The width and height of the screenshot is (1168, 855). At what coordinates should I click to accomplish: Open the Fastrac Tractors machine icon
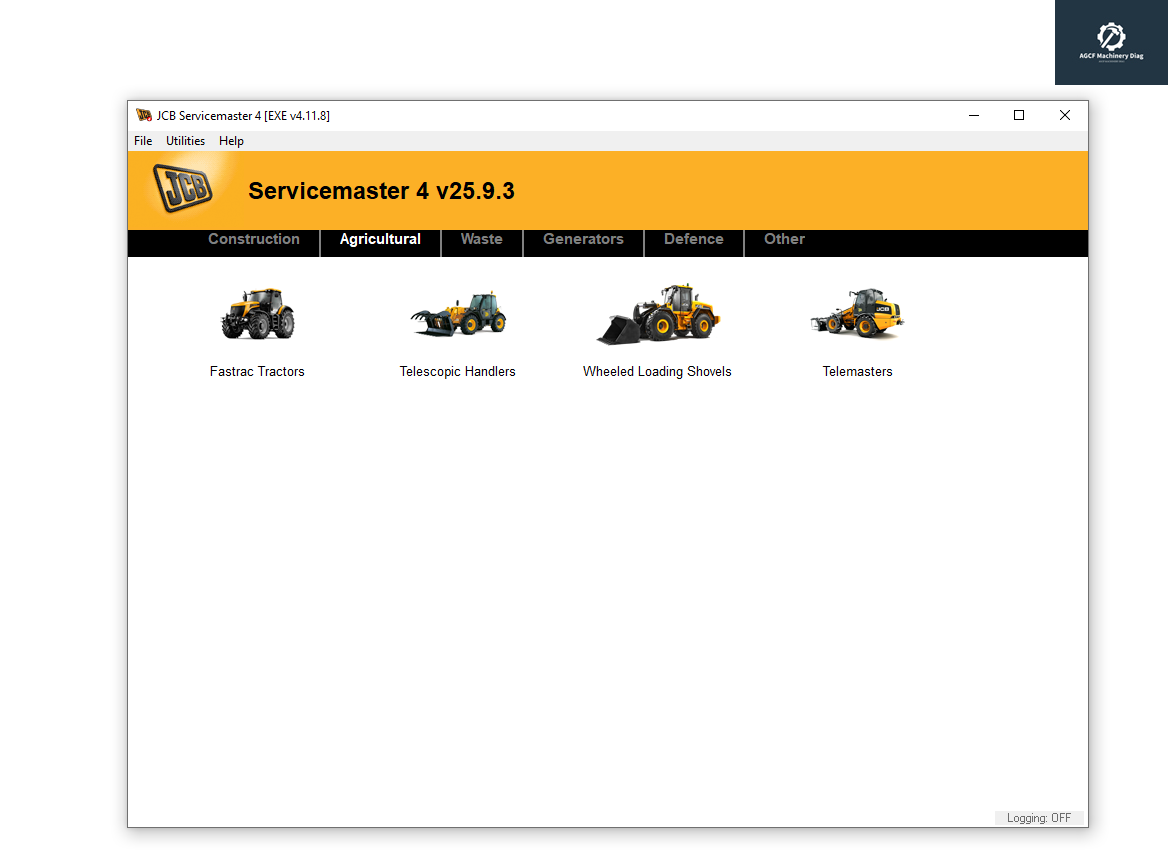tap(257, 314)
